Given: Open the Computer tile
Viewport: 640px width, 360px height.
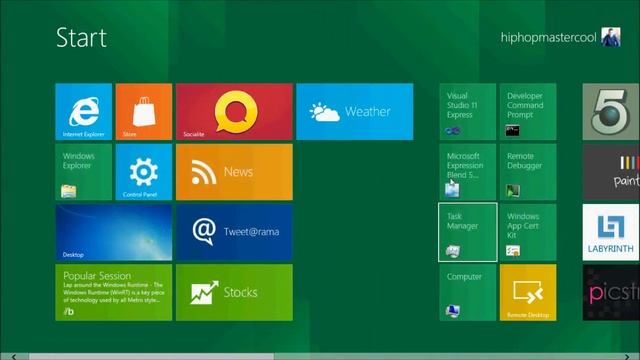Looking at the screenshot, I should pos(468,292).
